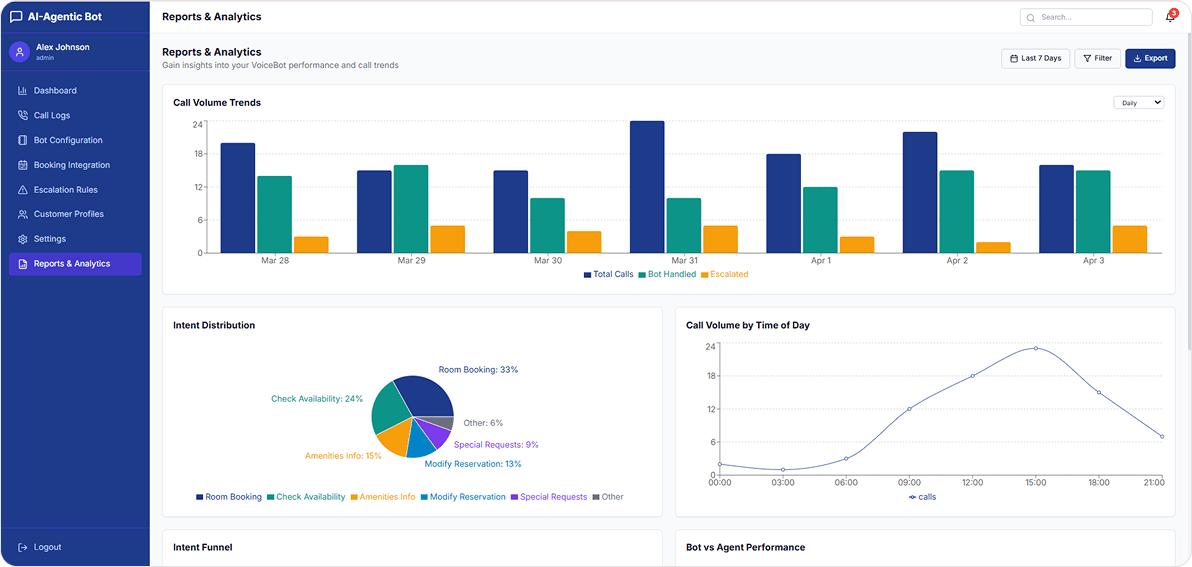Click the Customer Profiles people icon
The width and height of the screenshot is (1192, 567).
click(23, 214)
